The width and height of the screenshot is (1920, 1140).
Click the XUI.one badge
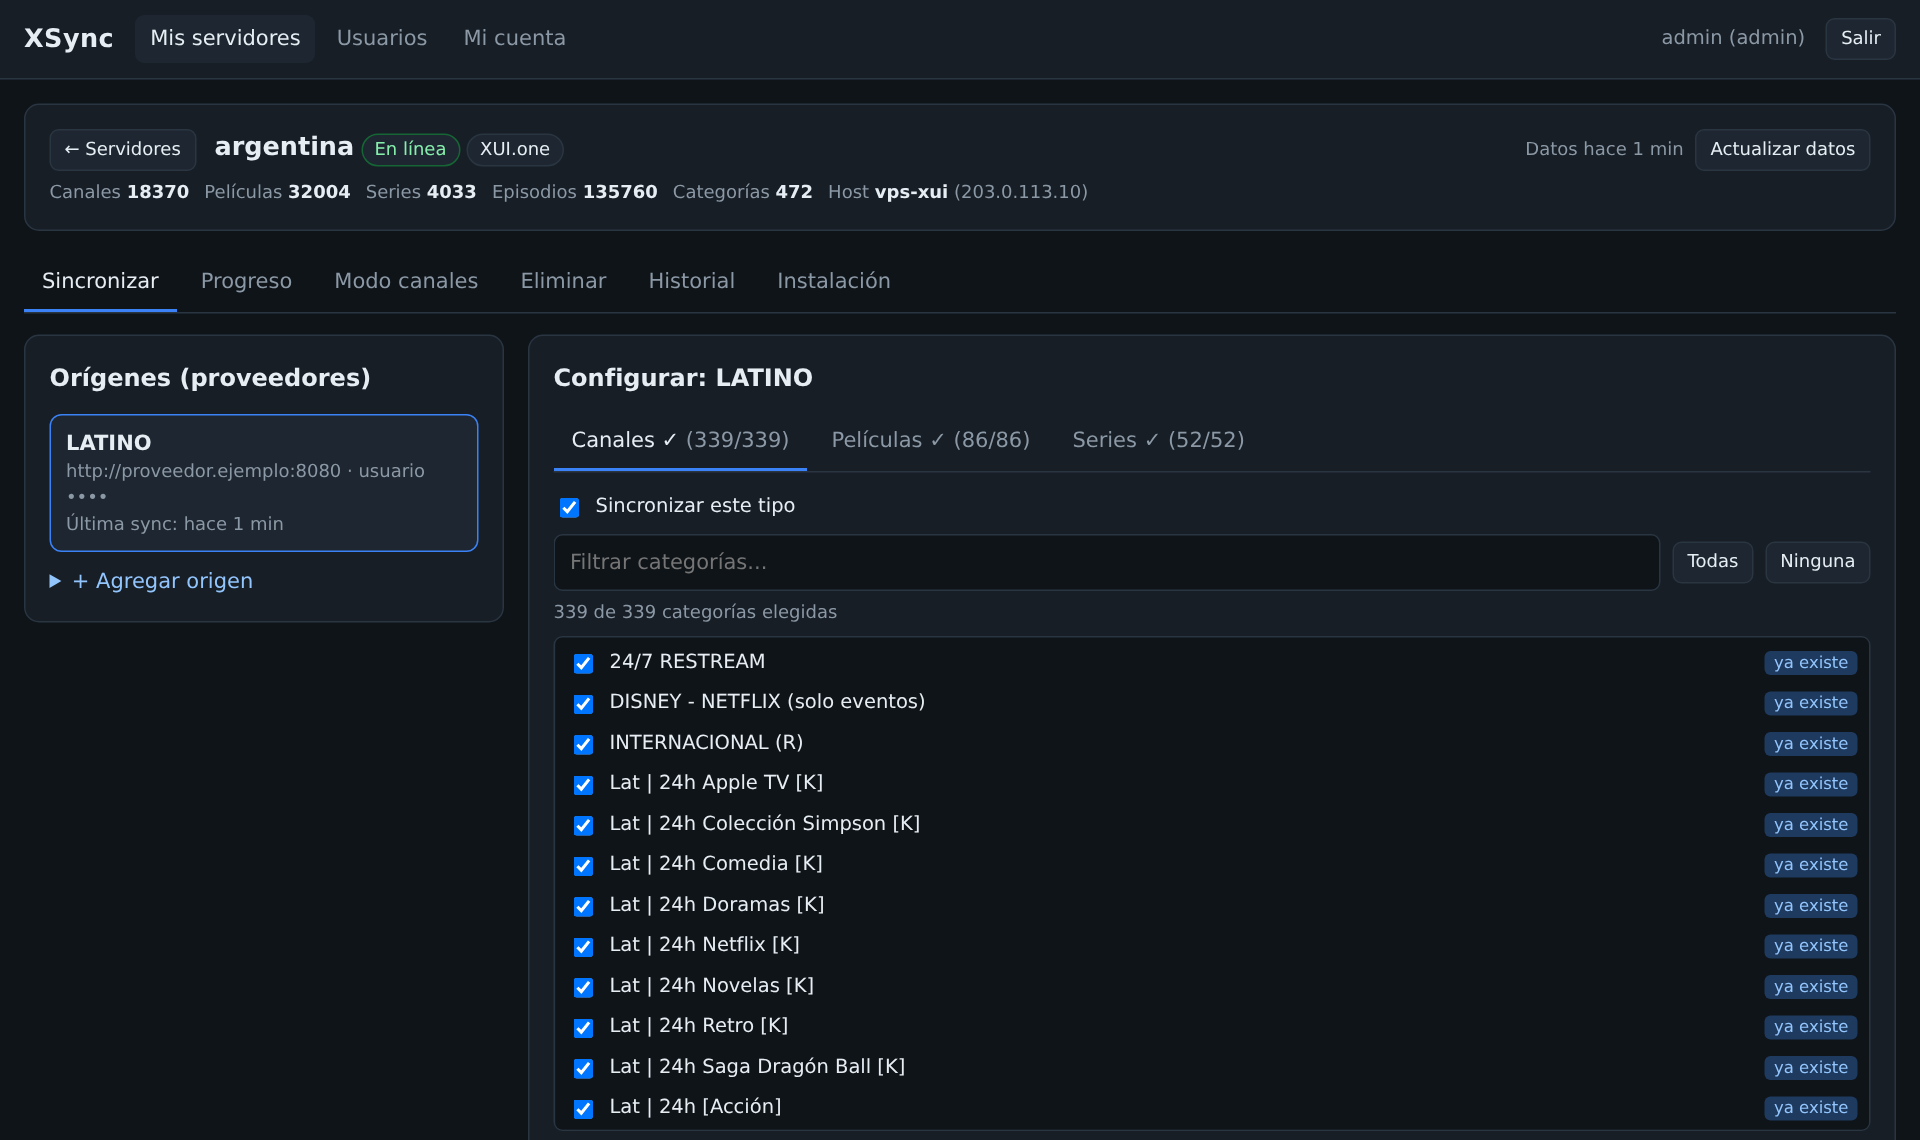pos(515,149)
